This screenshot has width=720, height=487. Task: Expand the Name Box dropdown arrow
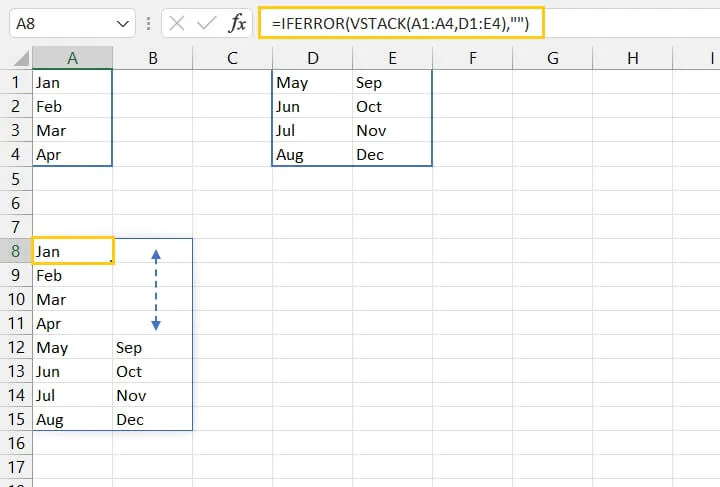[123, 23]
